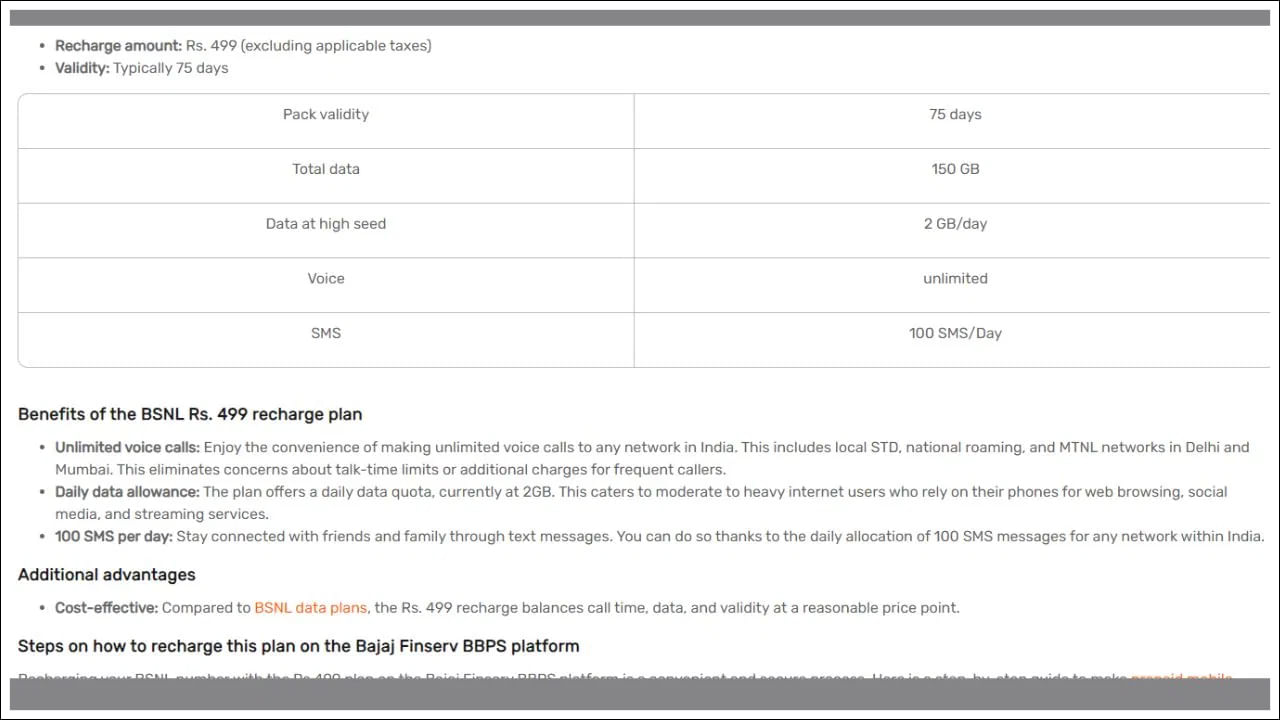
Task: Select the '150 GB' table value
Action: [955, 169]
